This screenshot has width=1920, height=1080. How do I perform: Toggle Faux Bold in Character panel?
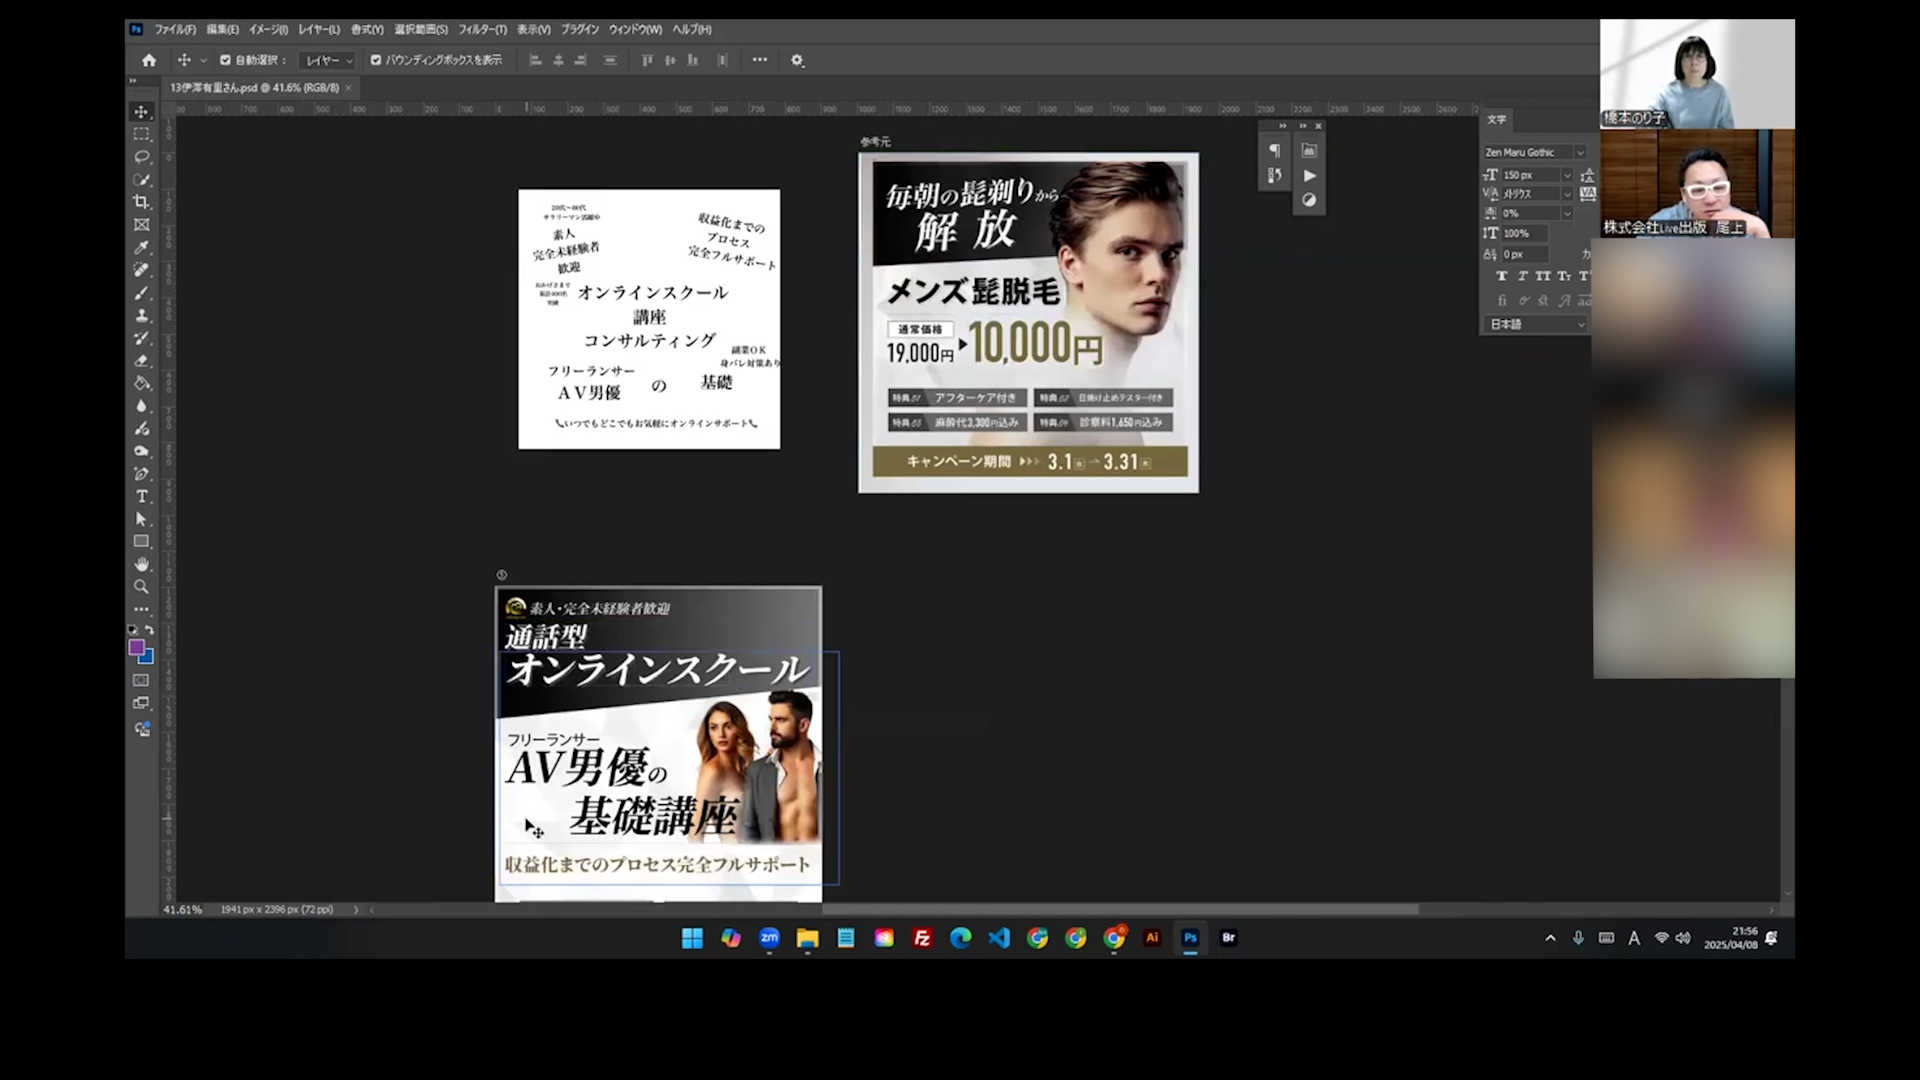pos(1501,276)
